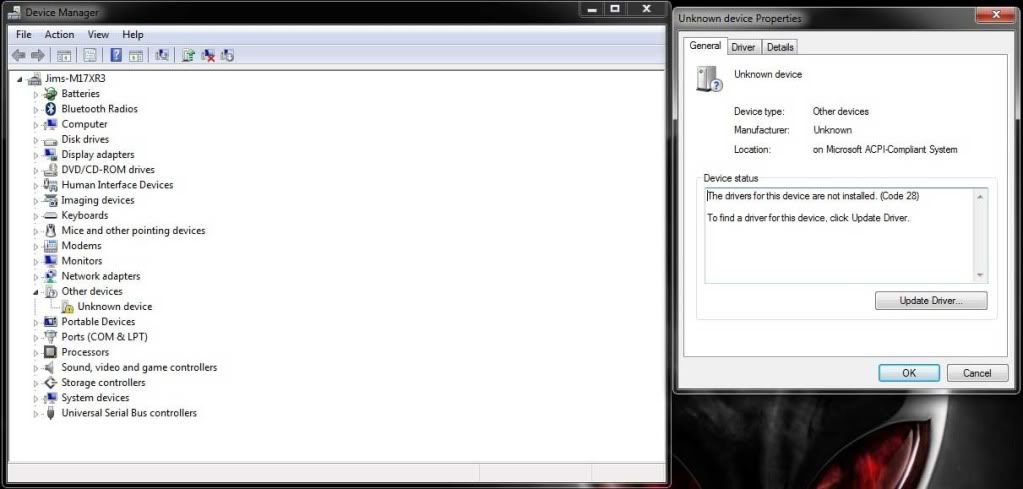Select the Batteries label in the device tree

click(80, 94)
